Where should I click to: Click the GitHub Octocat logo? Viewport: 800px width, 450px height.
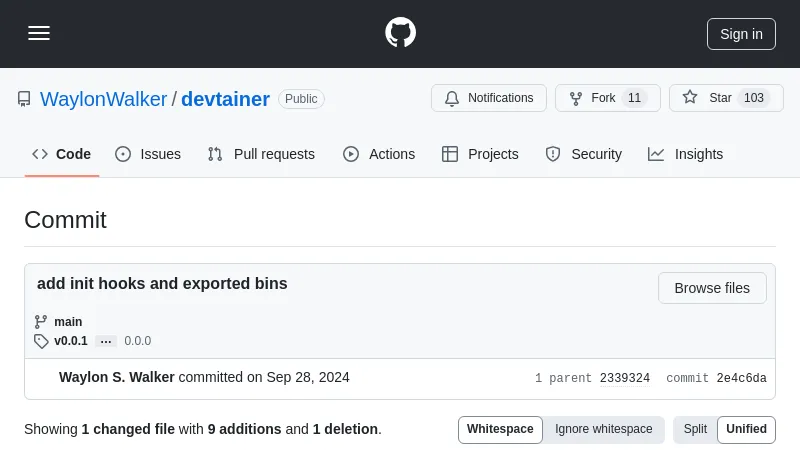pos(400,33)
